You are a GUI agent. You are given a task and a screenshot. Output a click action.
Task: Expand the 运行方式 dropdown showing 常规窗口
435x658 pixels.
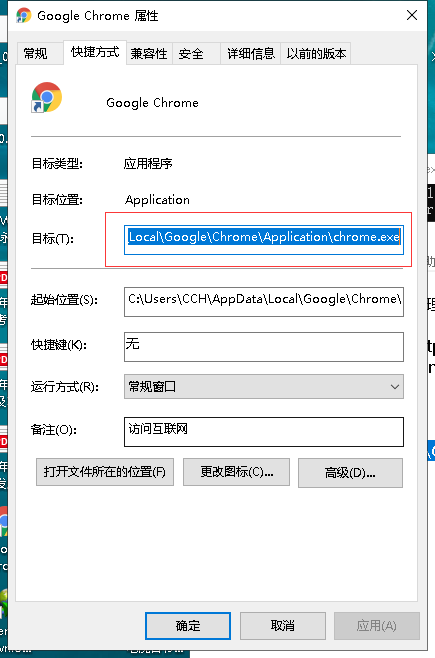coord(264,386)
